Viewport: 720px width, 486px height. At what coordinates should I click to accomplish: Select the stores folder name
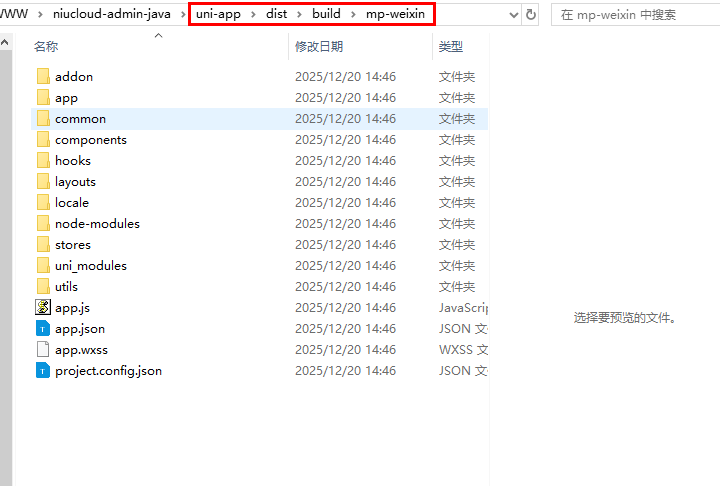coord(73,245)
